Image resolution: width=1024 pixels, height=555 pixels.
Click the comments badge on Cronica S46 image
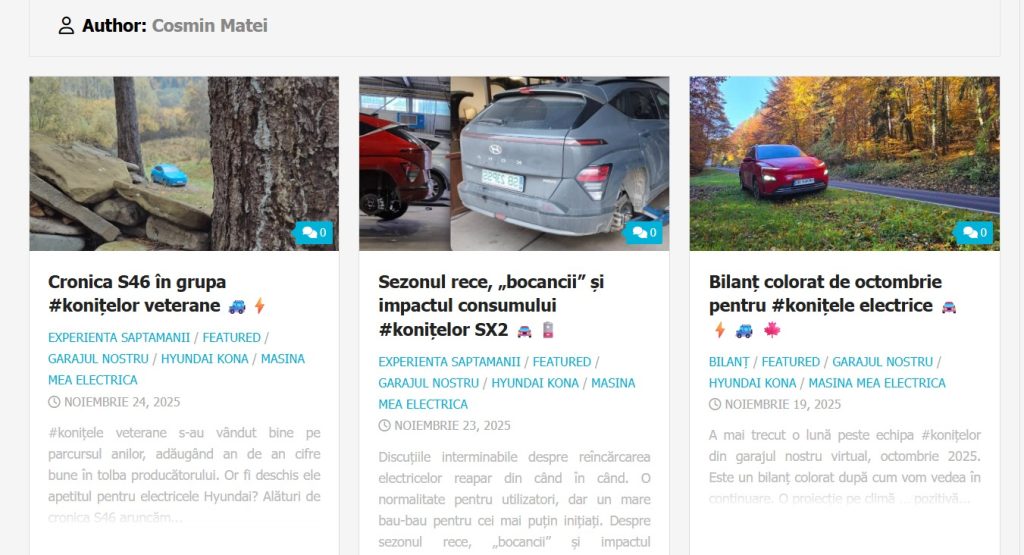tap(314, 232)
